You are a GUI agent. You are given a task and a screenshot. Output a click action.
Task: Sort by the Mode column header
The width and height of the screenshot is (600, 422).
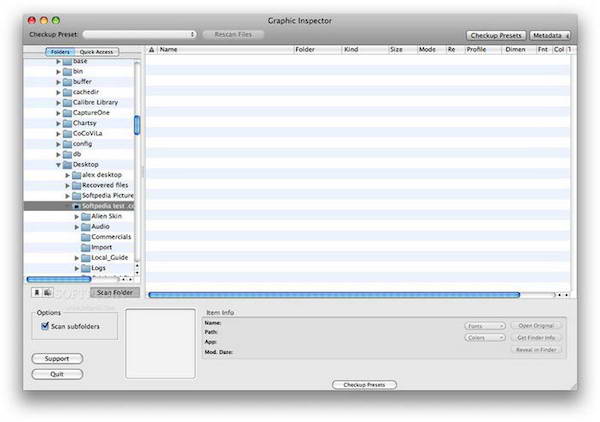[432, 50]
